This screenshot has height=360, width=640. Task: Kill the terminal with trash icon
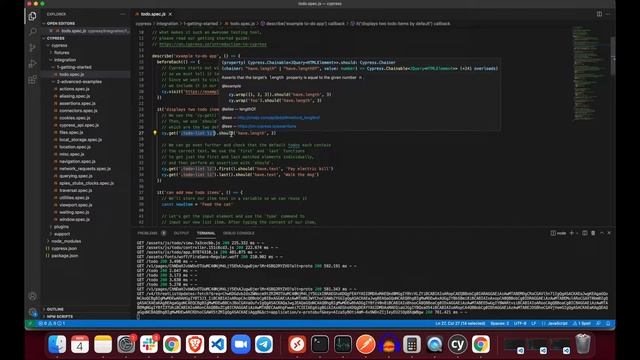click(593, 233)
